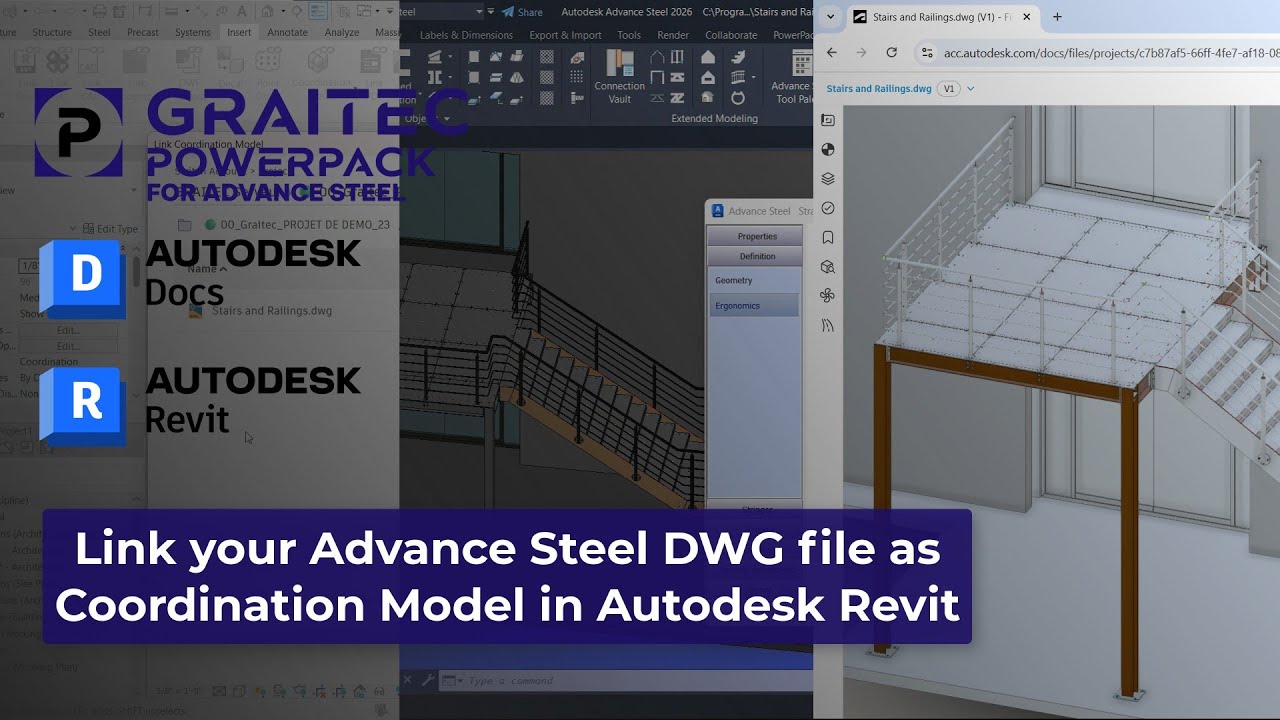The height and width of the screenshot is (720, 1280).
Task: Select the square portal frame icon
Action: point(657,77)
